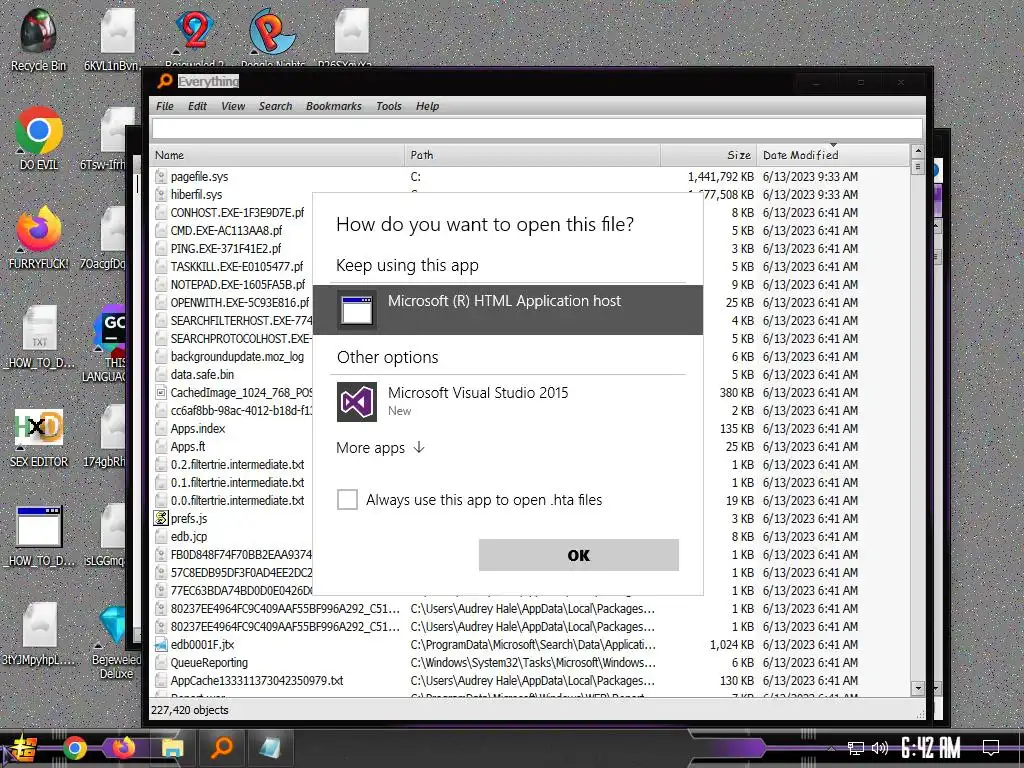Click the Everything search input box
This screenshot has width=1024, height=768.
537,128
